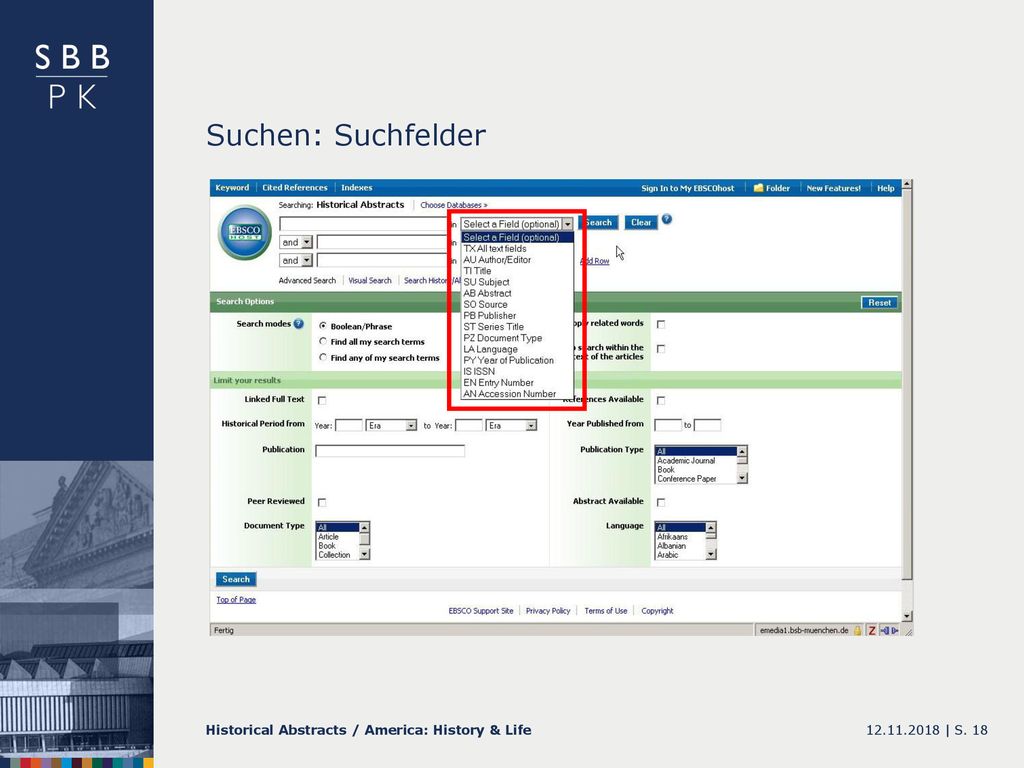This screenshot has height=768, width=1024.
Task: Click the Year Published from field
Action: [667, 425]
